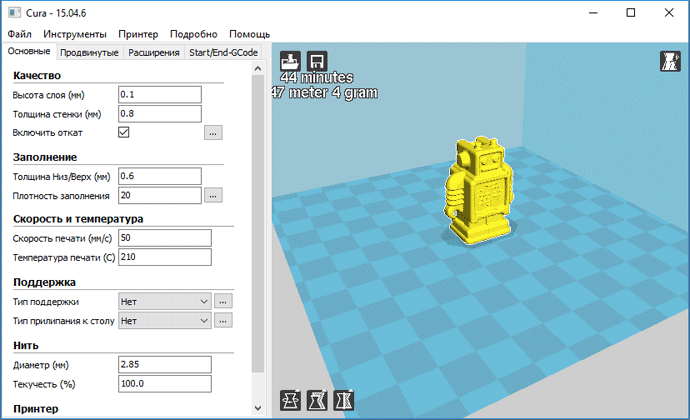Maximize the Cura window
690x420 pixels.
point(631,13)
